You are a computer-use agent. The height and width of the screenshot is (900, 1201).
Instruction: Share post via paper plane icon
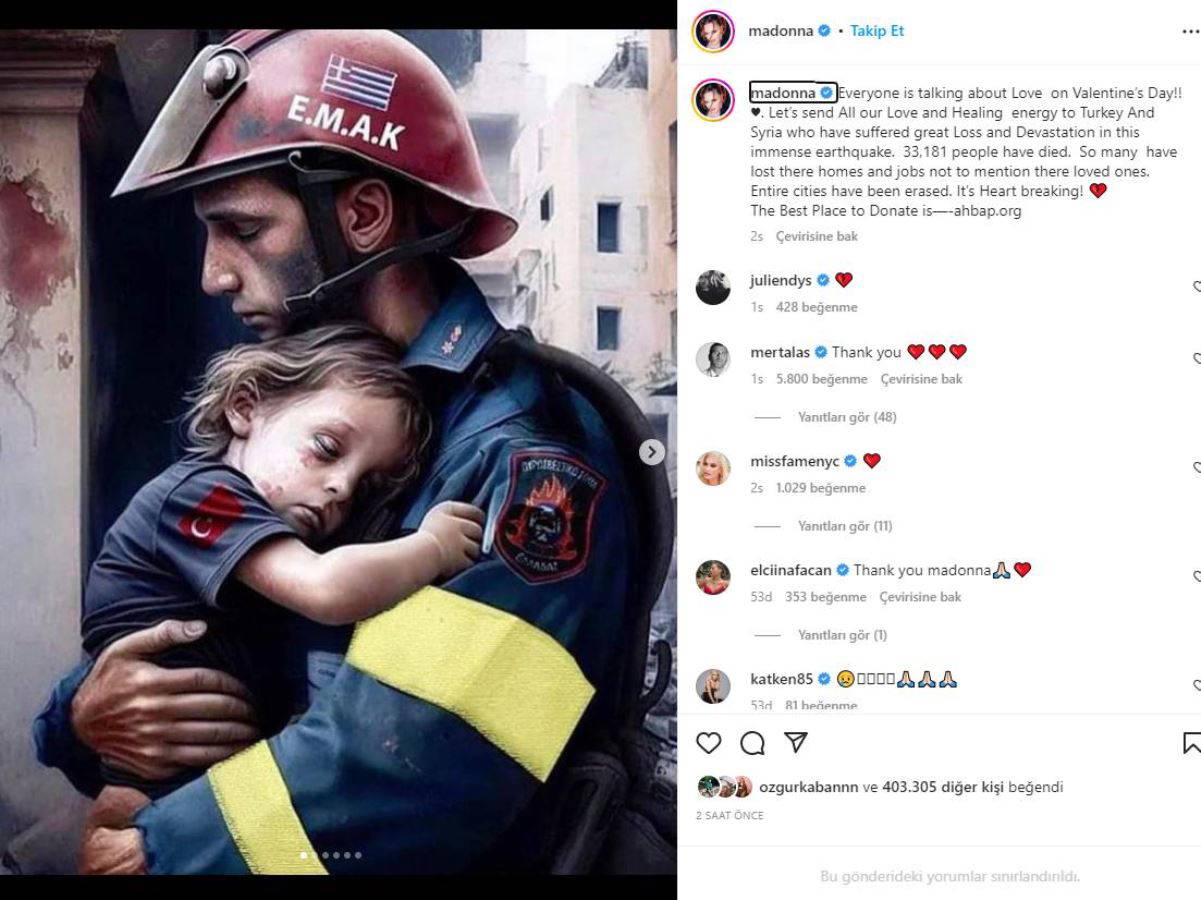pyautogui.click(x=796, y=743)
